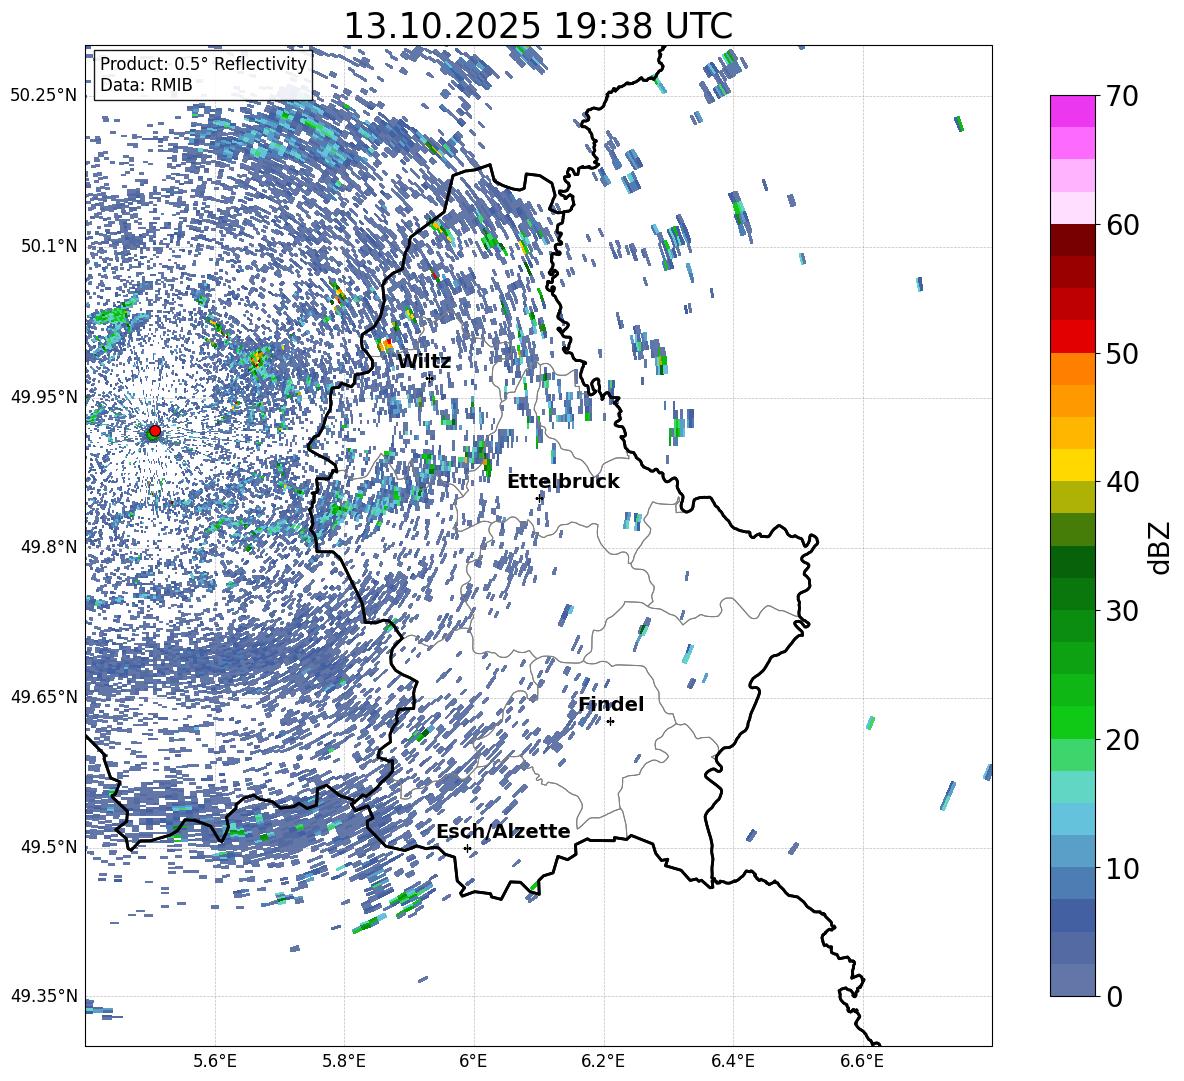Click the Esch/Alzette city label

(x=503, y=831)
